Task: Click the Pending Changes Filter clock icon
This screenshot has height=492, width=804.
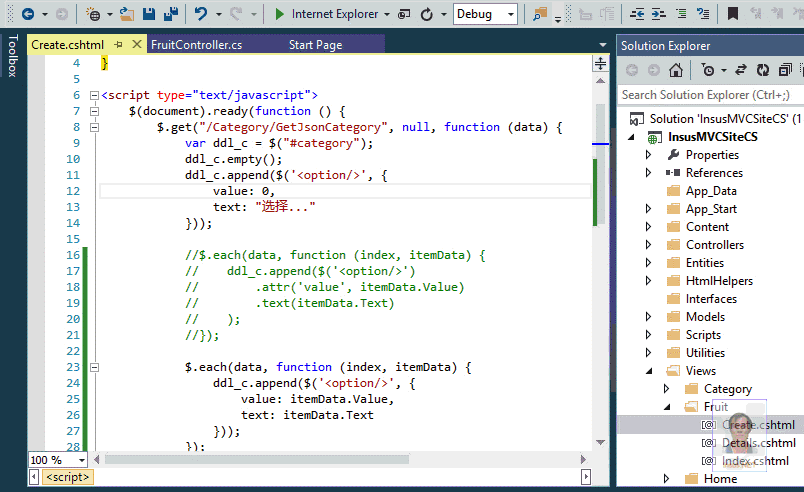Action: 708,70
